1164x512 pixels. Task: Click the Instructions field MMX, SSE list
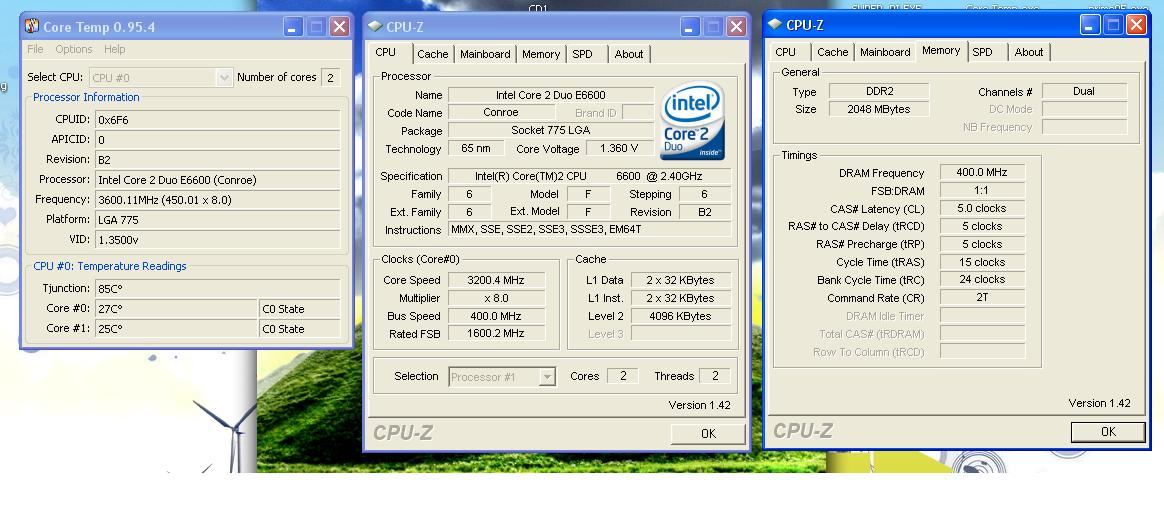click(x=589, y=230)
